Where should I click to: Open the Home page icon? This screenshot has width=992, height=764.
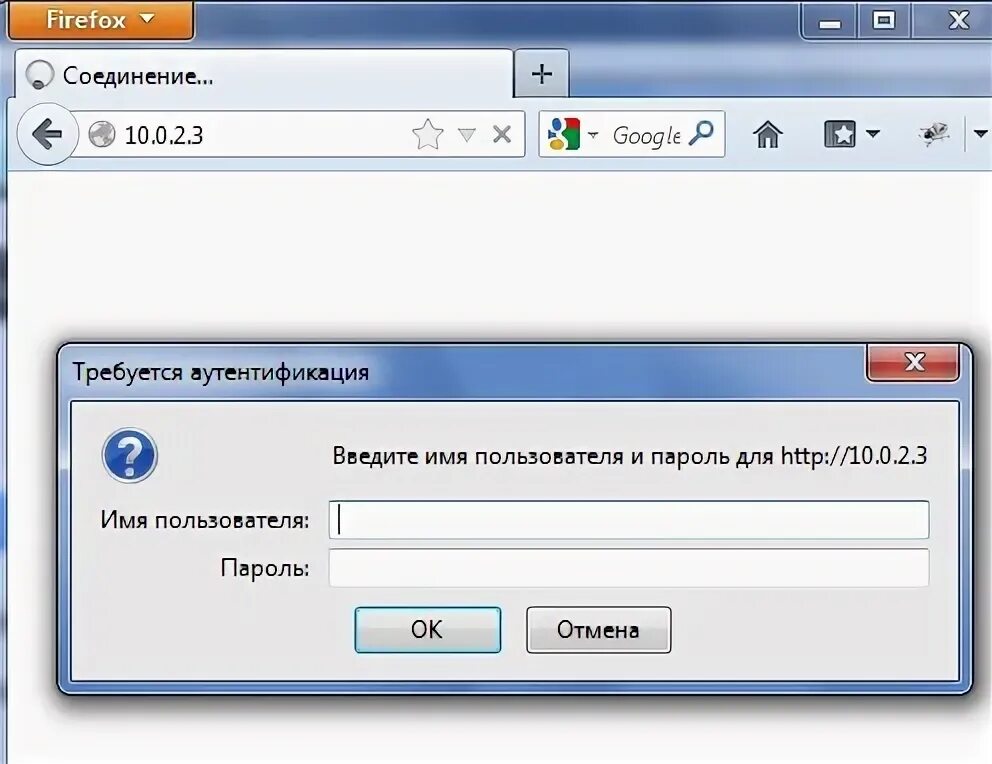click(767, 134)
